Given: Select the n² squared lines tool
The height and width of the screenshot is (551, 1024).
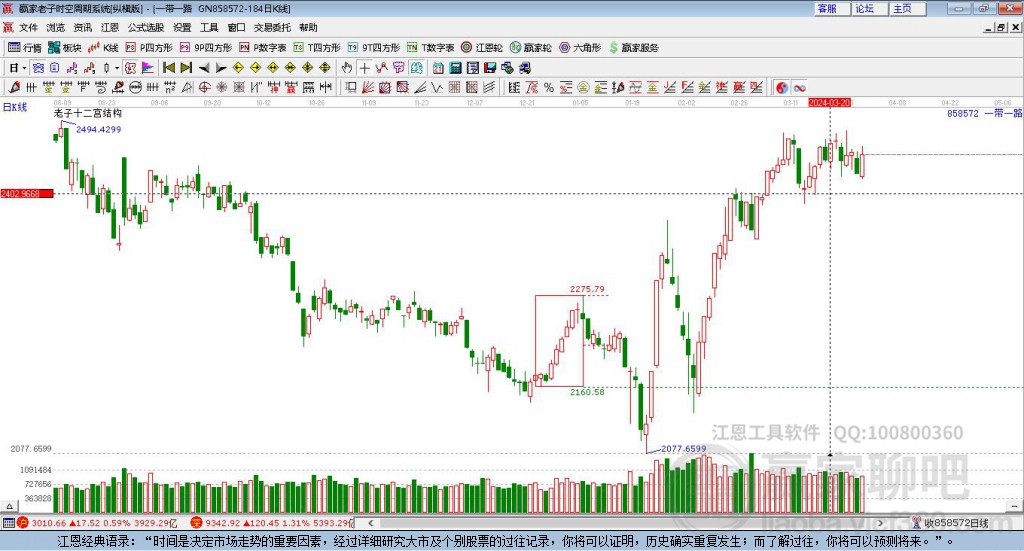Looking at the screenshot, I should coord(170,87).
